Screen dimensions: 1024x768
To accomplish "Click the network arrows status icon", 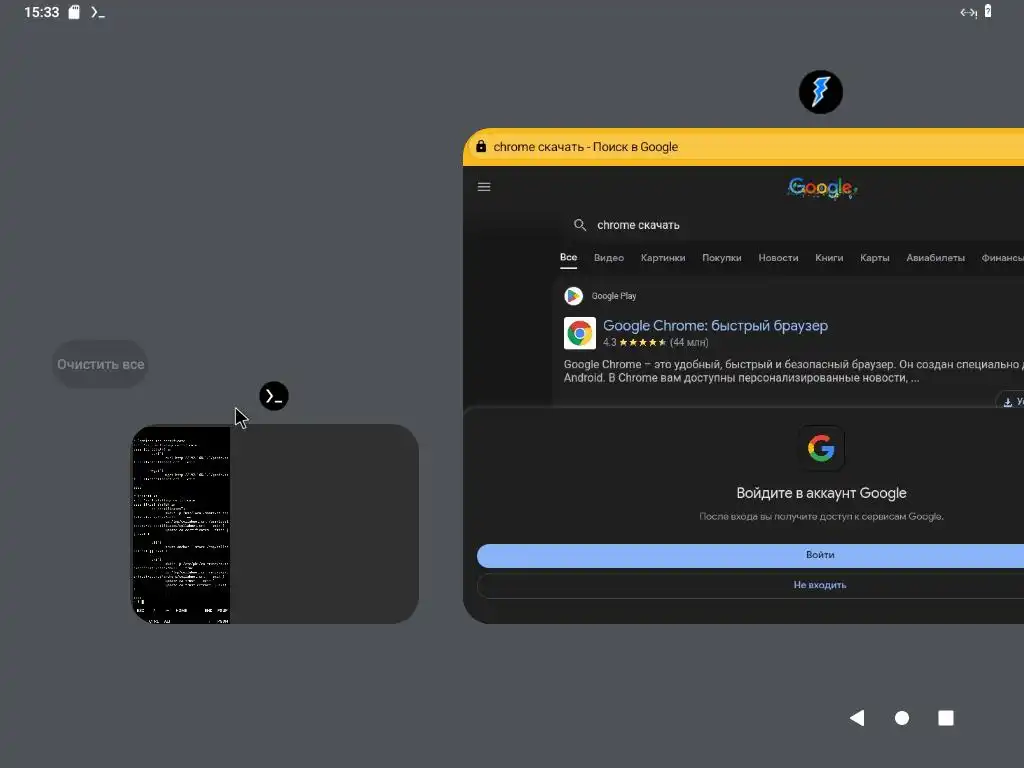I will (x=968, y=12).
